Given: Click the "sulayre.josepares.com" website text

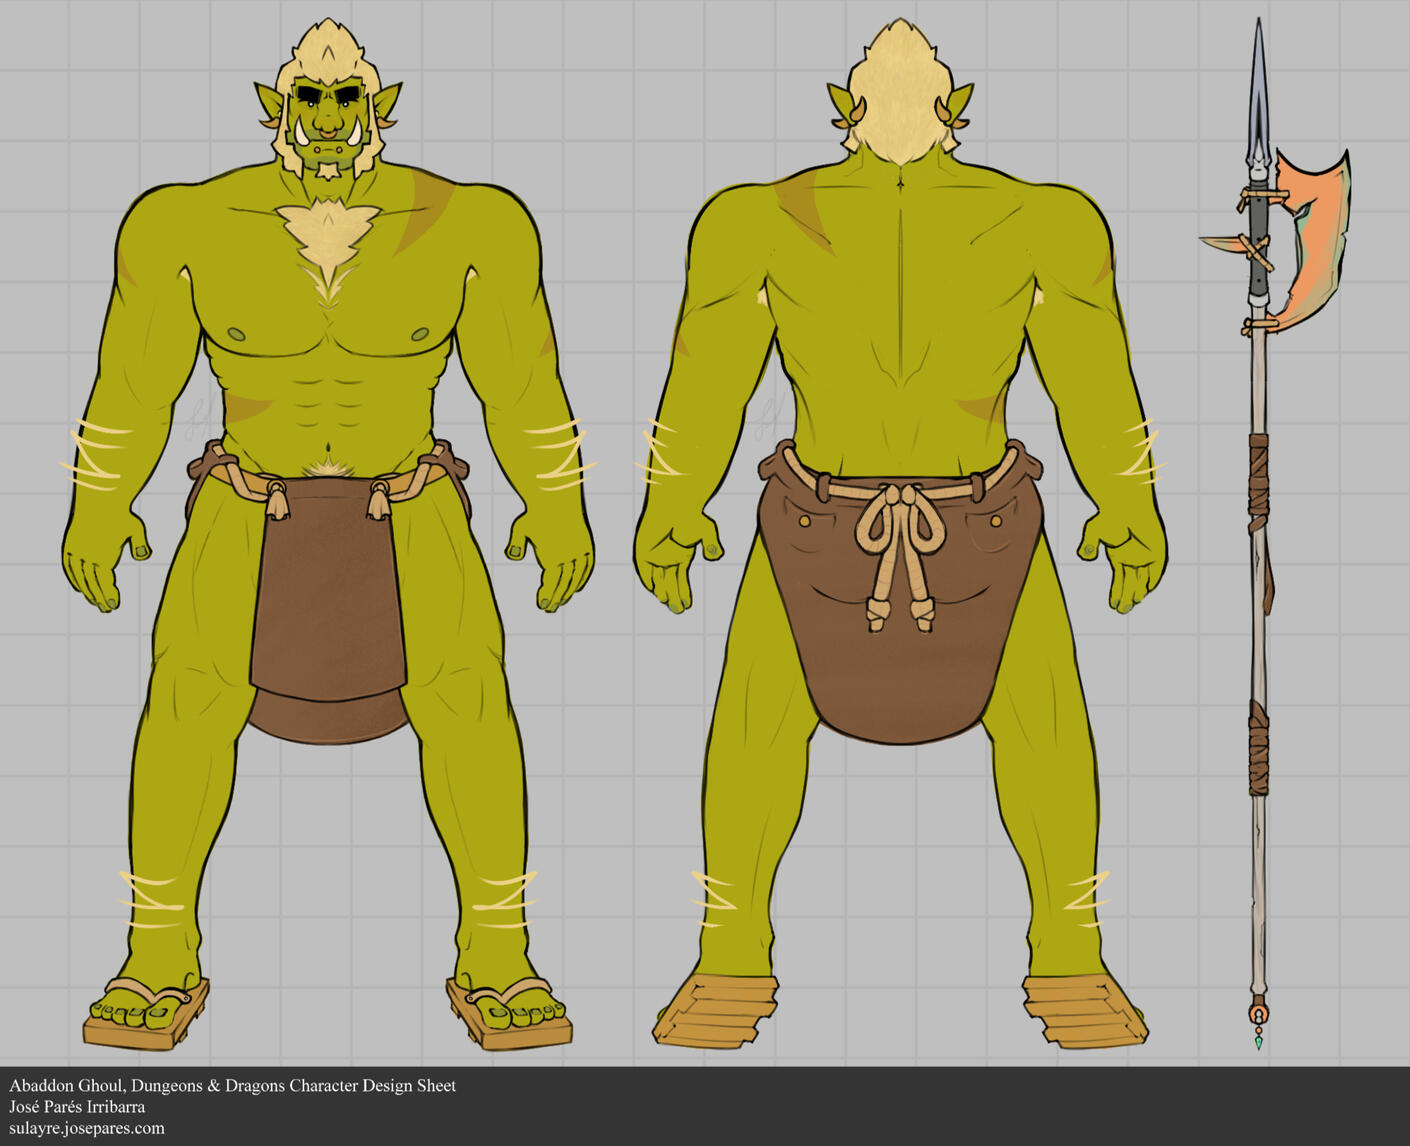Looking at the screenshot, I should (87, 1129).
